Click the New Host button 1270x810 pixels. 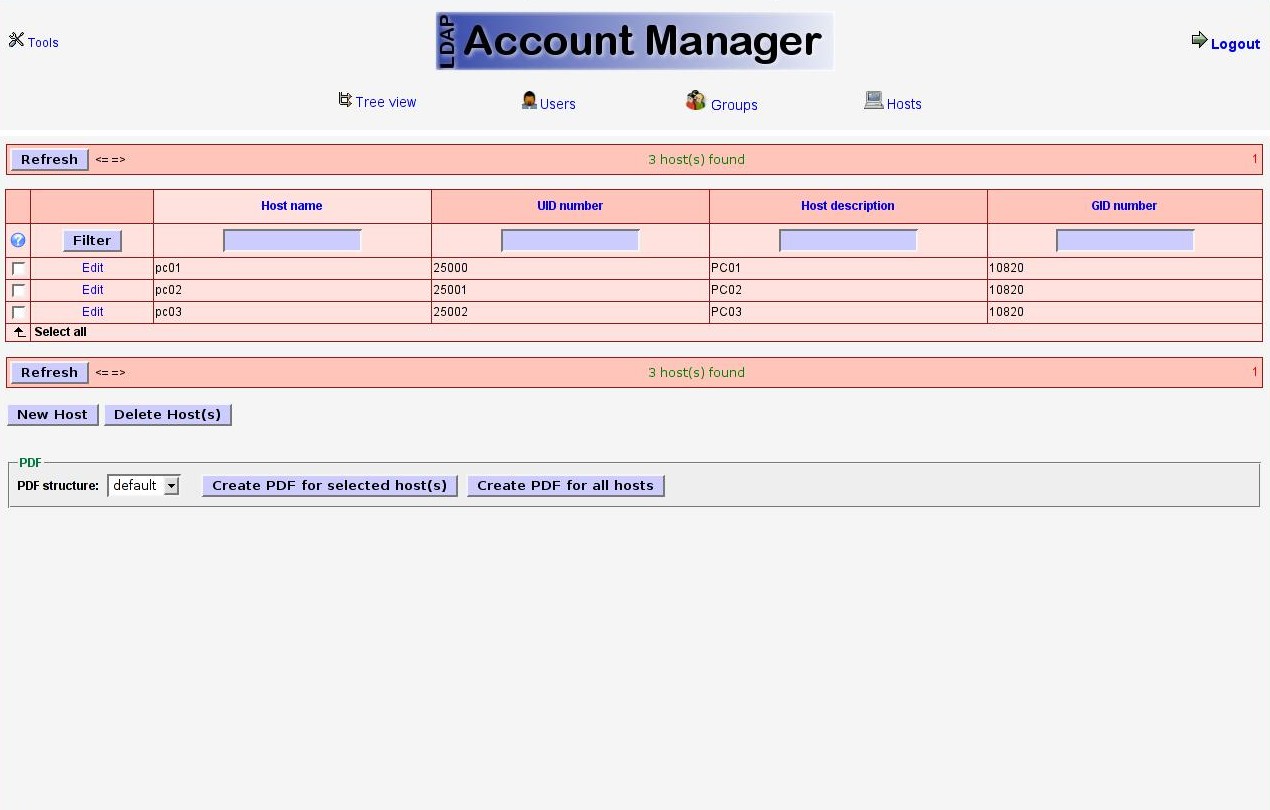(53, 414)
